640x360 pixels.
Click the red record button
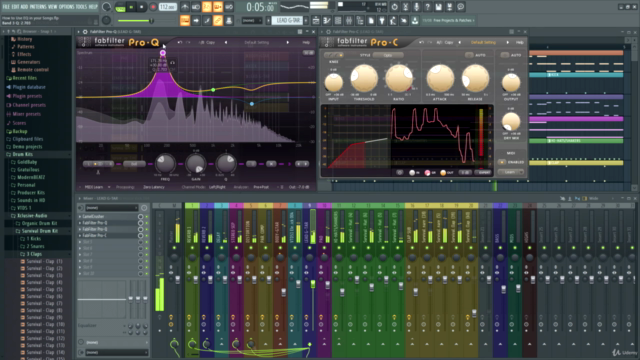pyautogui.click(x=153, y=7)
